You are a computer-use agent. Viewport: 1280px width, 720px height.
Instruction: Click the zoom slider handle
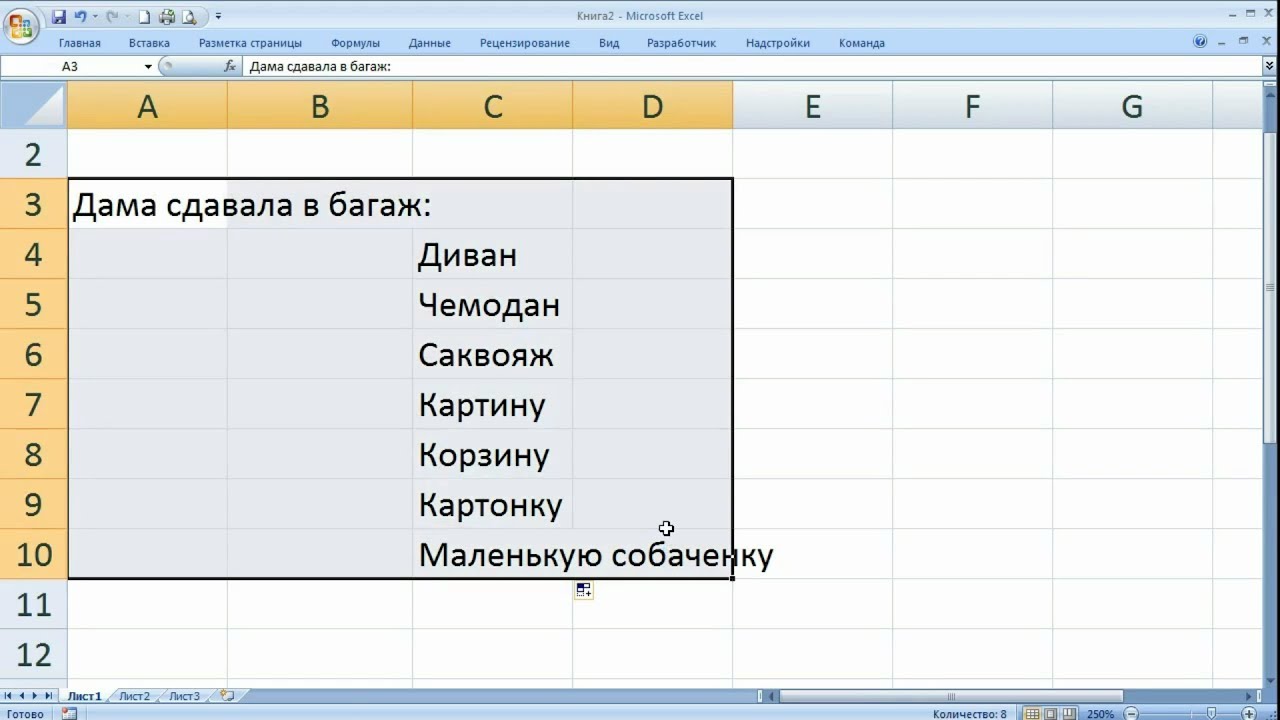coord(1211,714)
